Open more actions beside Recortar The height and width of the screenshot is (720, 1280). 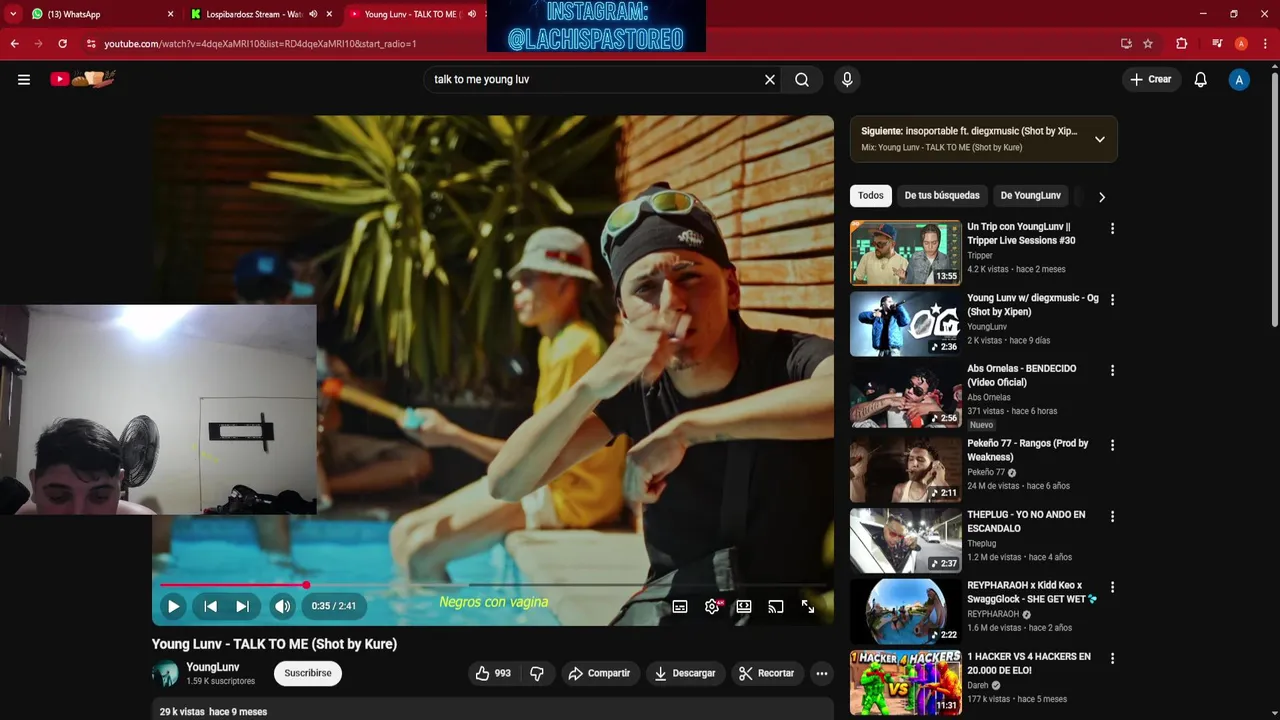pyautogui.click(x=822, y=673)
